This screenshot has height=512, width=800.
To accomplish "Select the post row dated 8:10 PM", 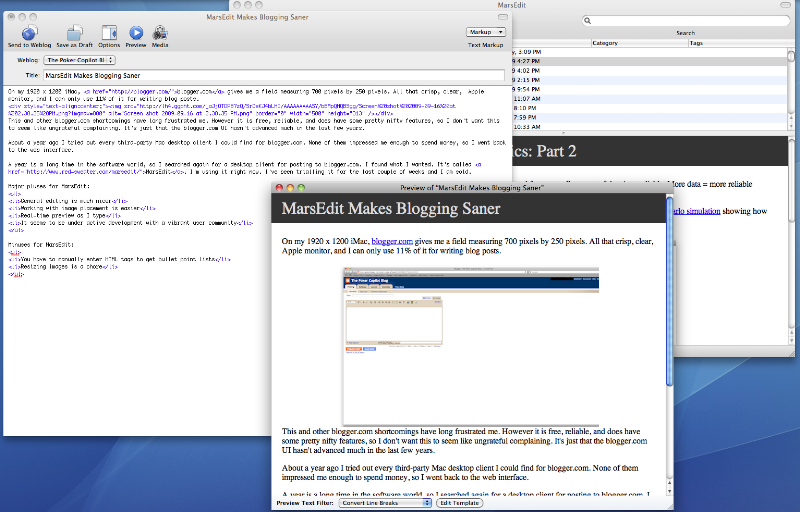I will [649, 108].
